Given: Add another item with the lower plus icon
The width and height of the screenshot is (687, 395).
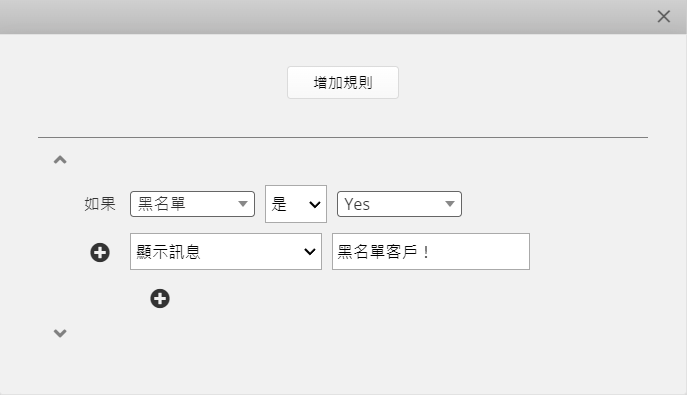Looking at the screenshot, I should pyautogui.click(x=160, y=299).
